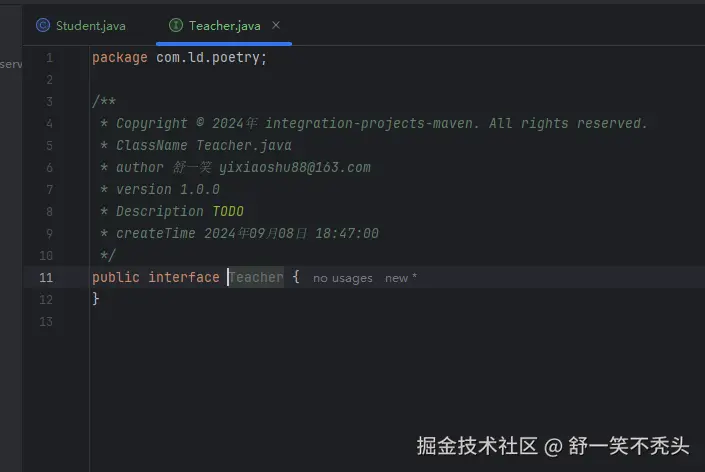Image resolution: width=705 pixels, height=472 pixels.
Task: Click the opening brace after Teacher
Action: (x=296, y=276)
